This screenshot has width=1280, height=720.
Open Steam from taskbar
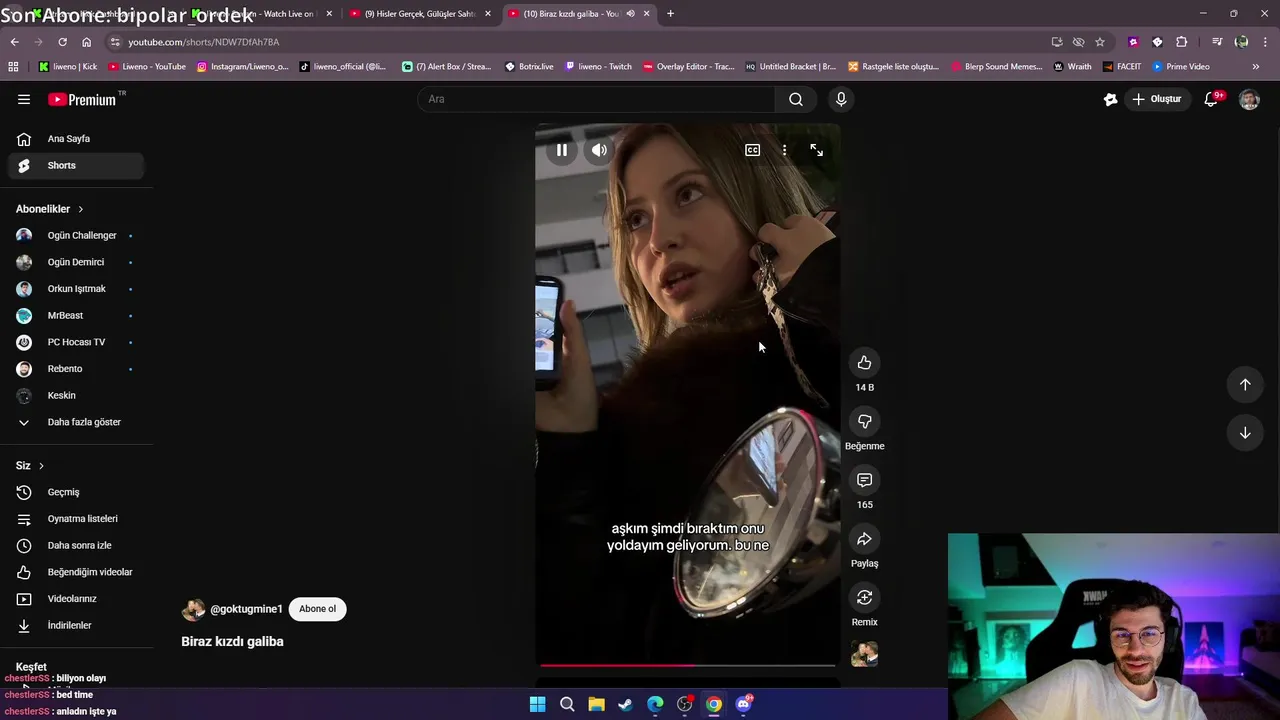(625, 704)
